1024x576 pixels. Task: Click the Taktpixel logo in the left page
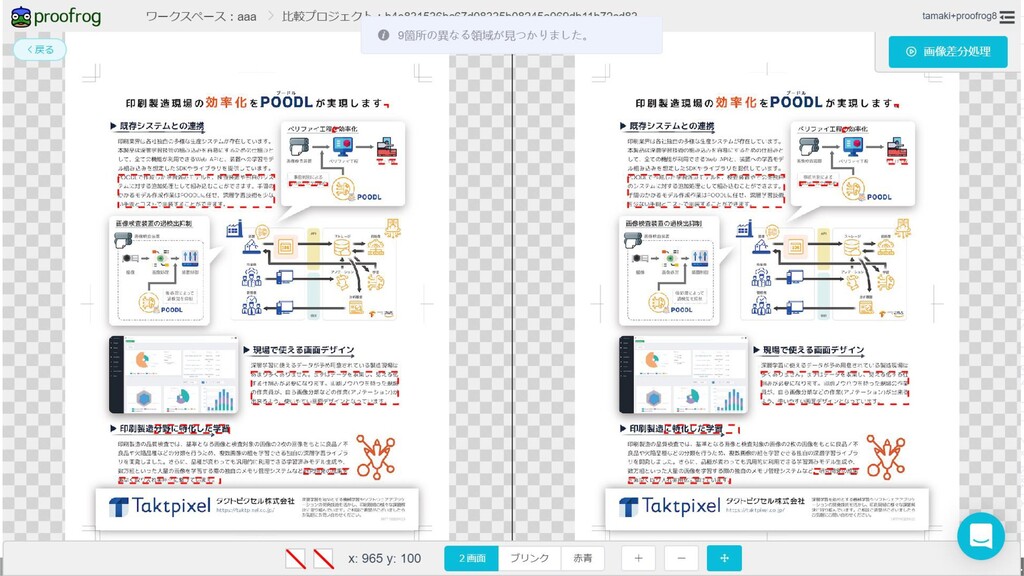[159, 506]
